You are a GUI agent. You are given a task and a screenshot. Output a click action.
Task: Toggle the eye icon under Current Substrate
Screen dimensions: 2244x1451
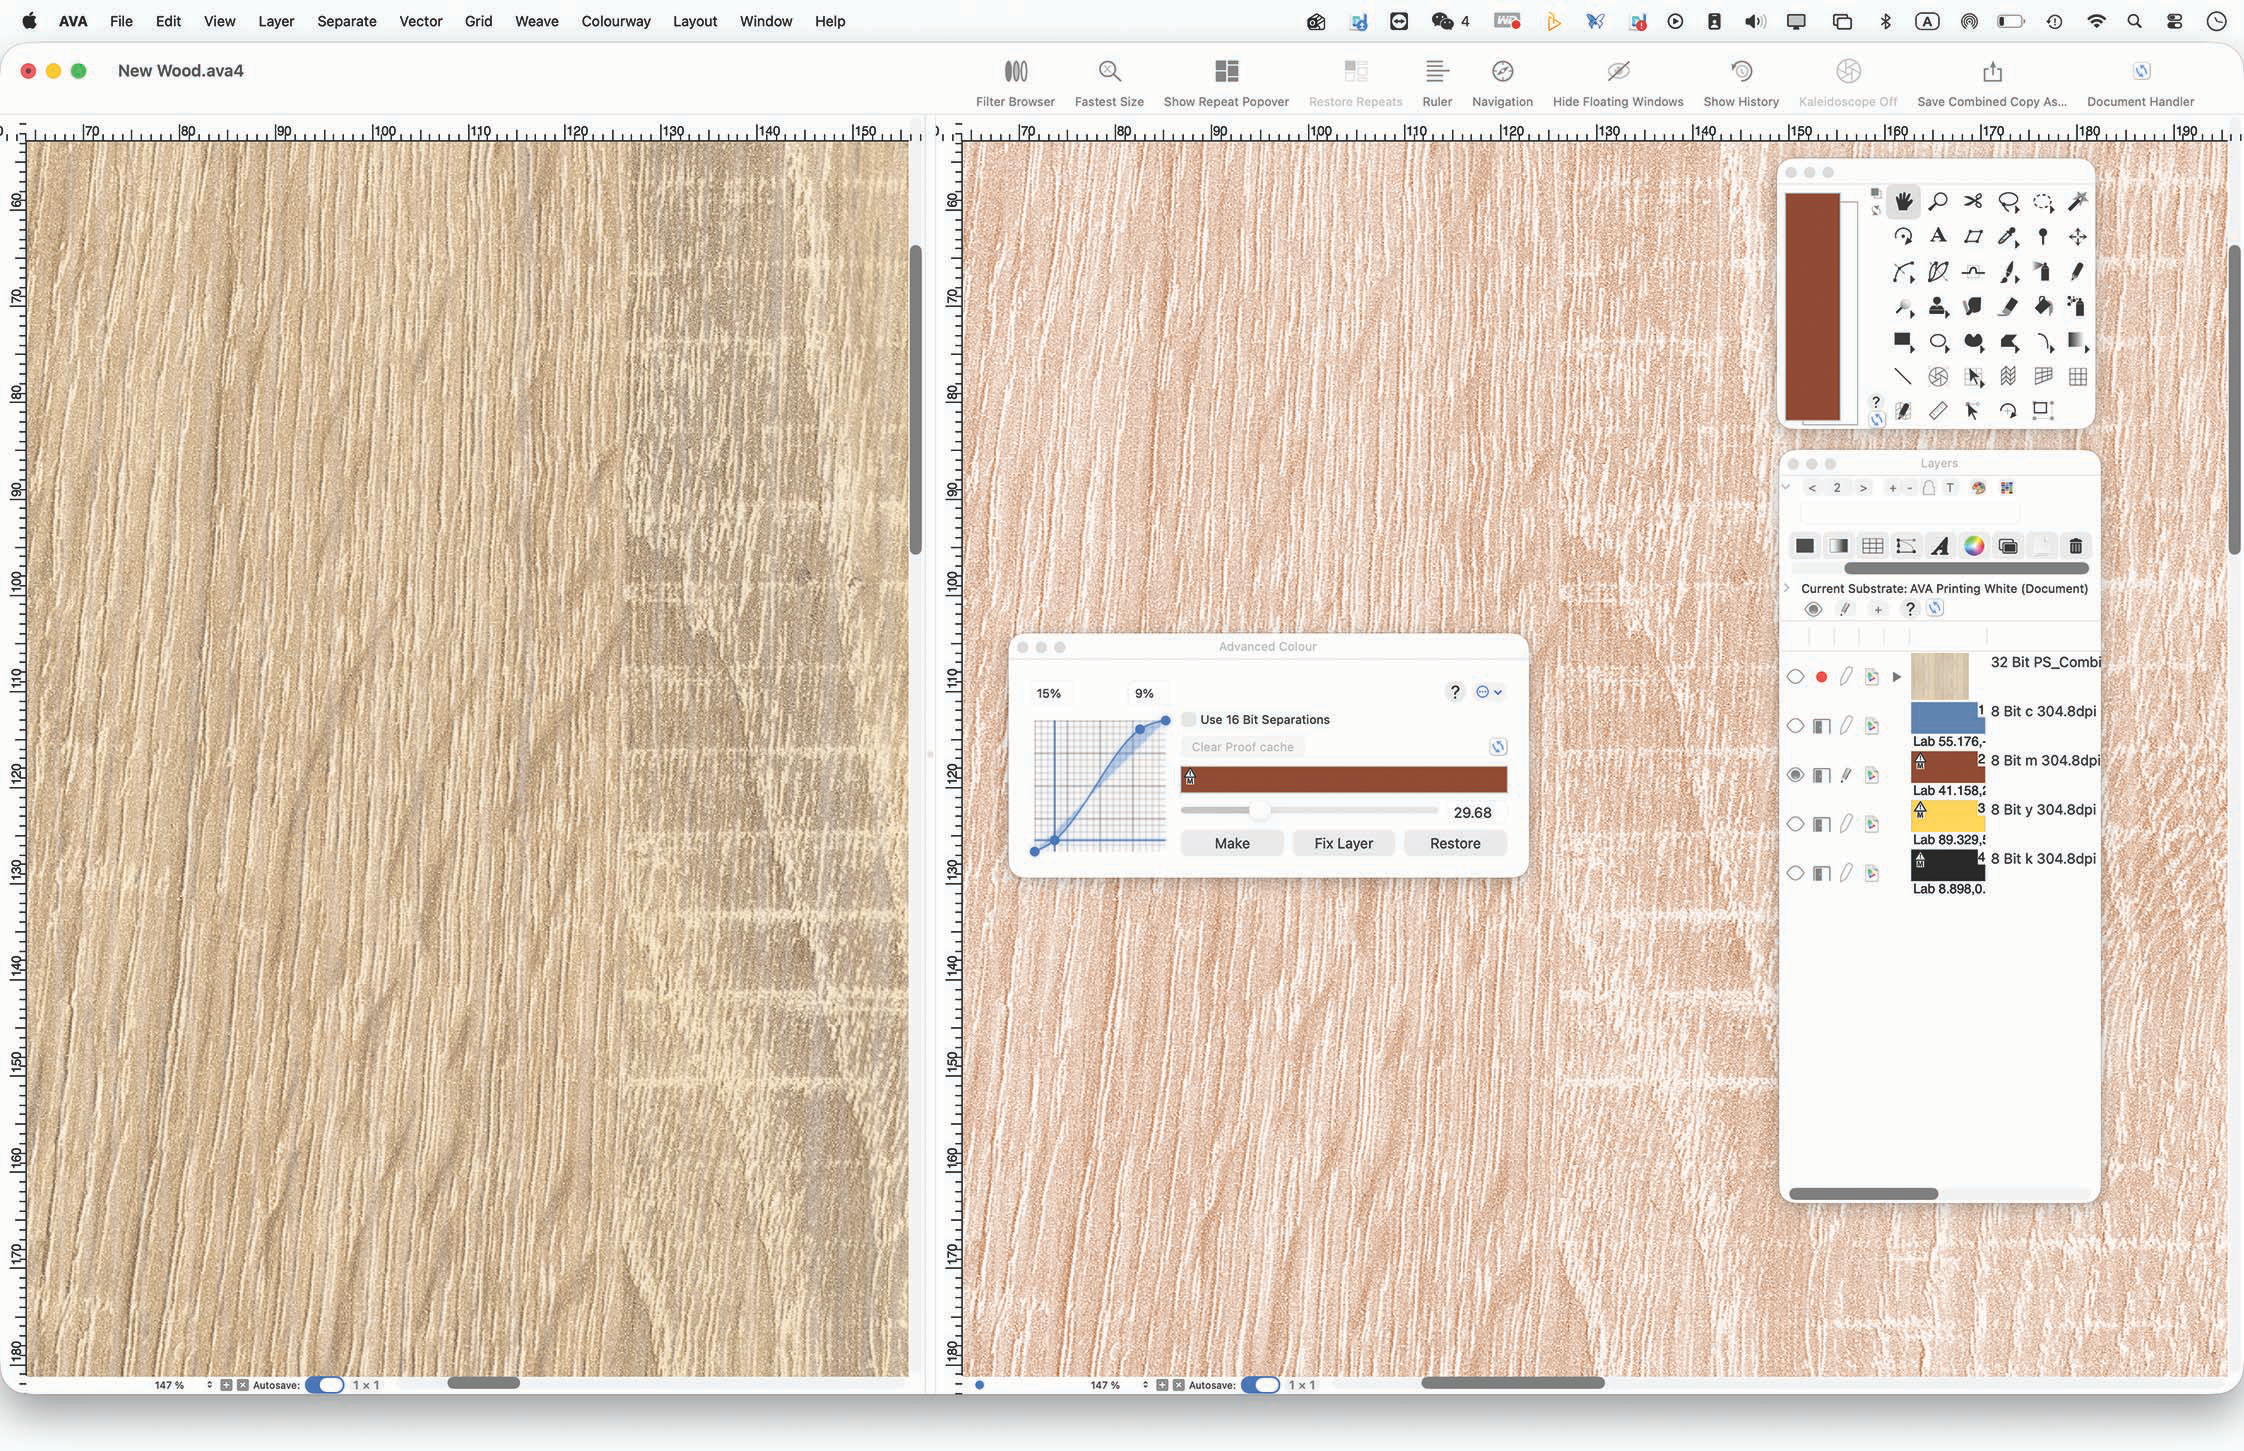[1813, 609]
